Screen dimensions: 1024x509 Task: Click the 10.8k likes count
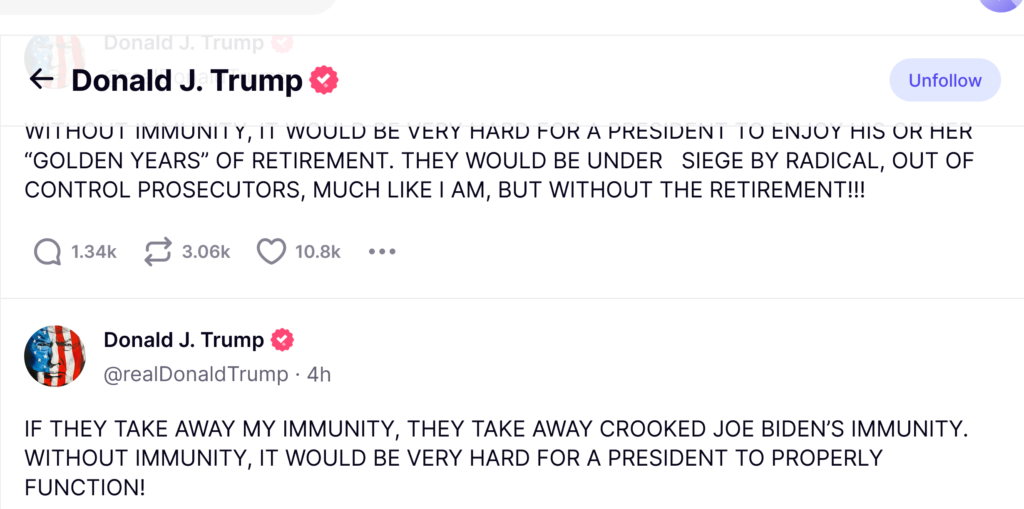(318, 252)
